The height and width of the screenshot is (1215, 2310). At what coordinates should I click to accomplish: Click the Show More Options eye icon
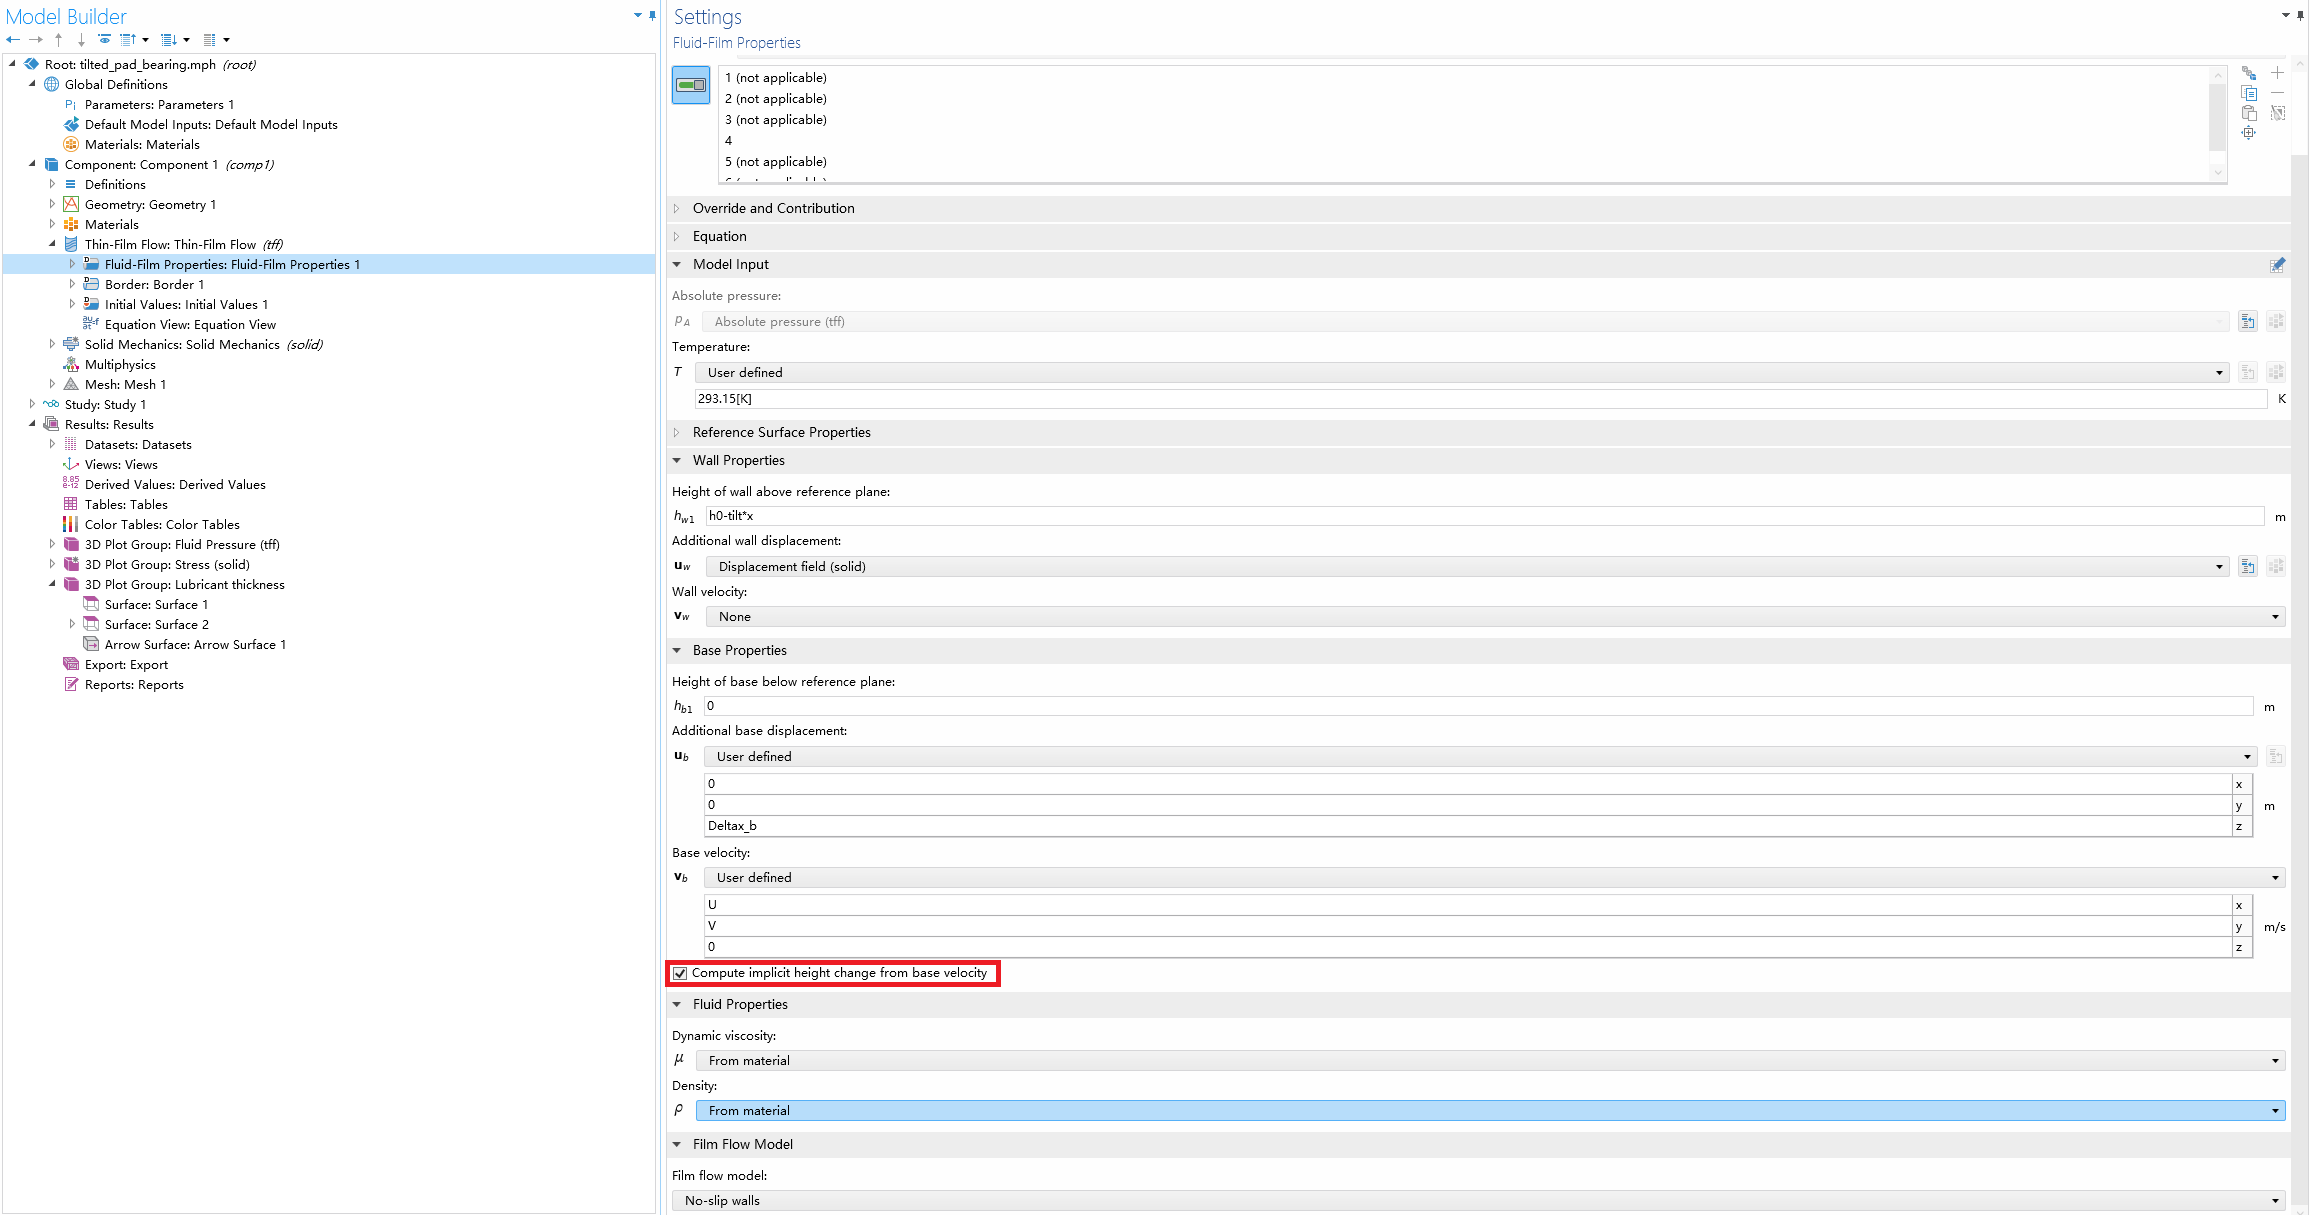(104, 40)
